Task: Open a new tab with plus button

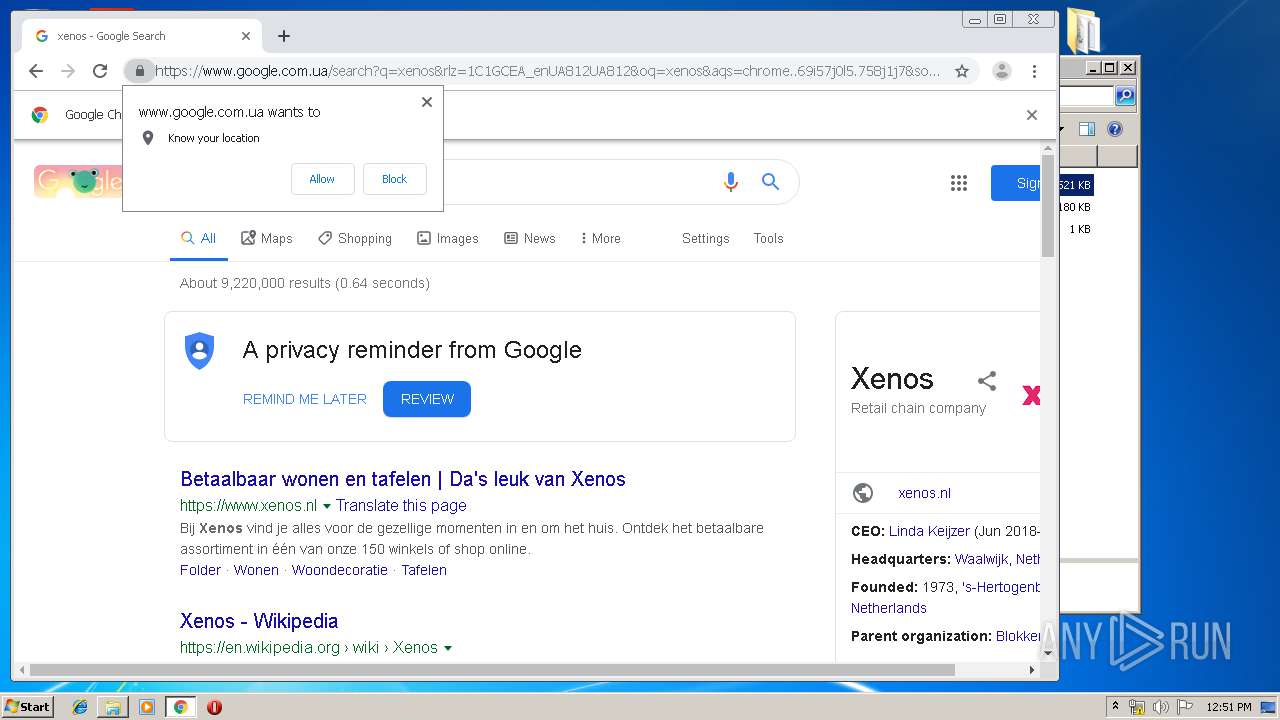Action: 284,36
